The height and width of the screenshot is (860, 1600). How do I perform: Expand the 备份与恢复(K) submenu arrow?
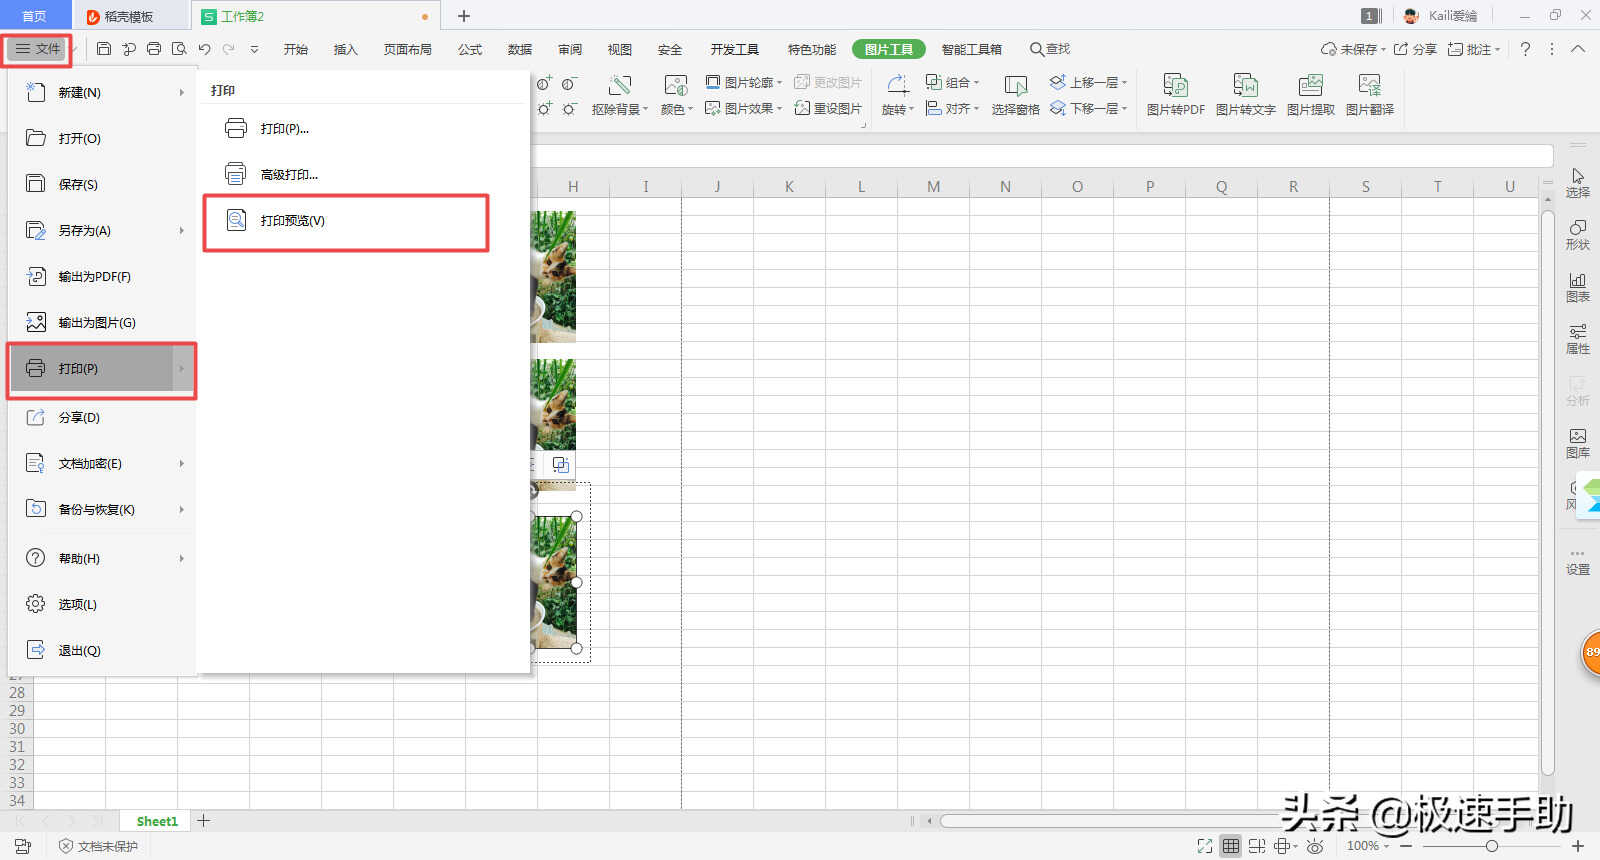coord(182,509)
